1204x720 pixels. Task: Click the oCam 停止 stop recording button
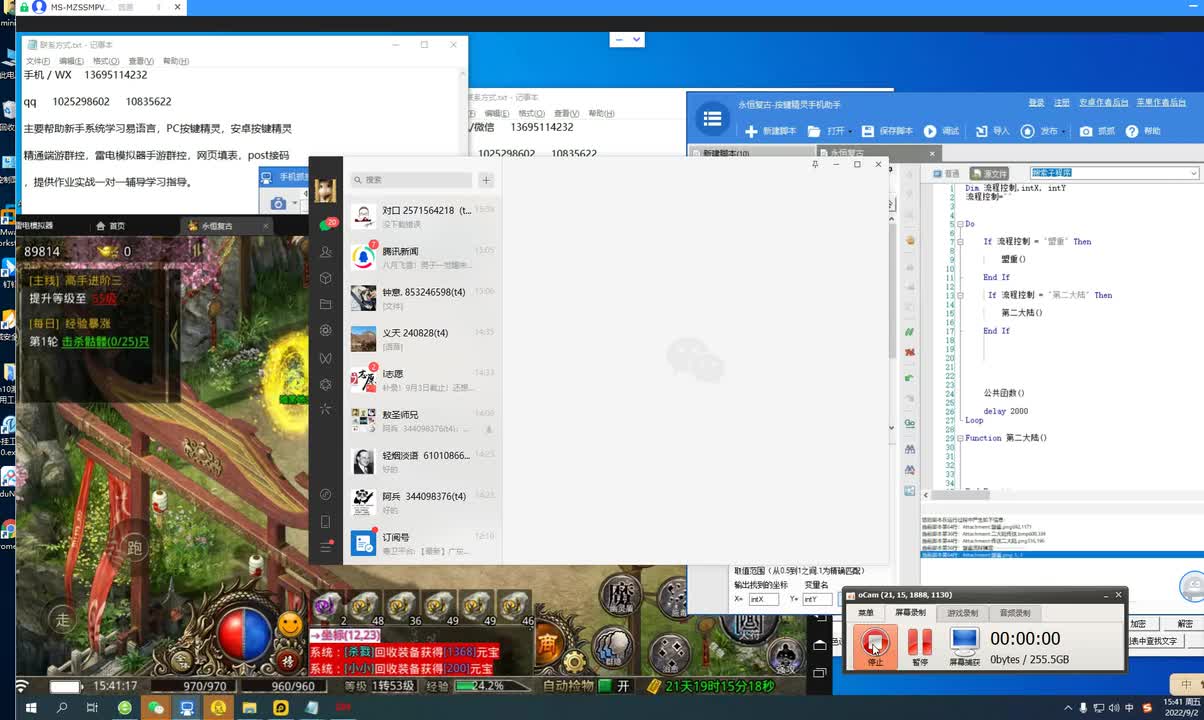click(x=876, y=645)
